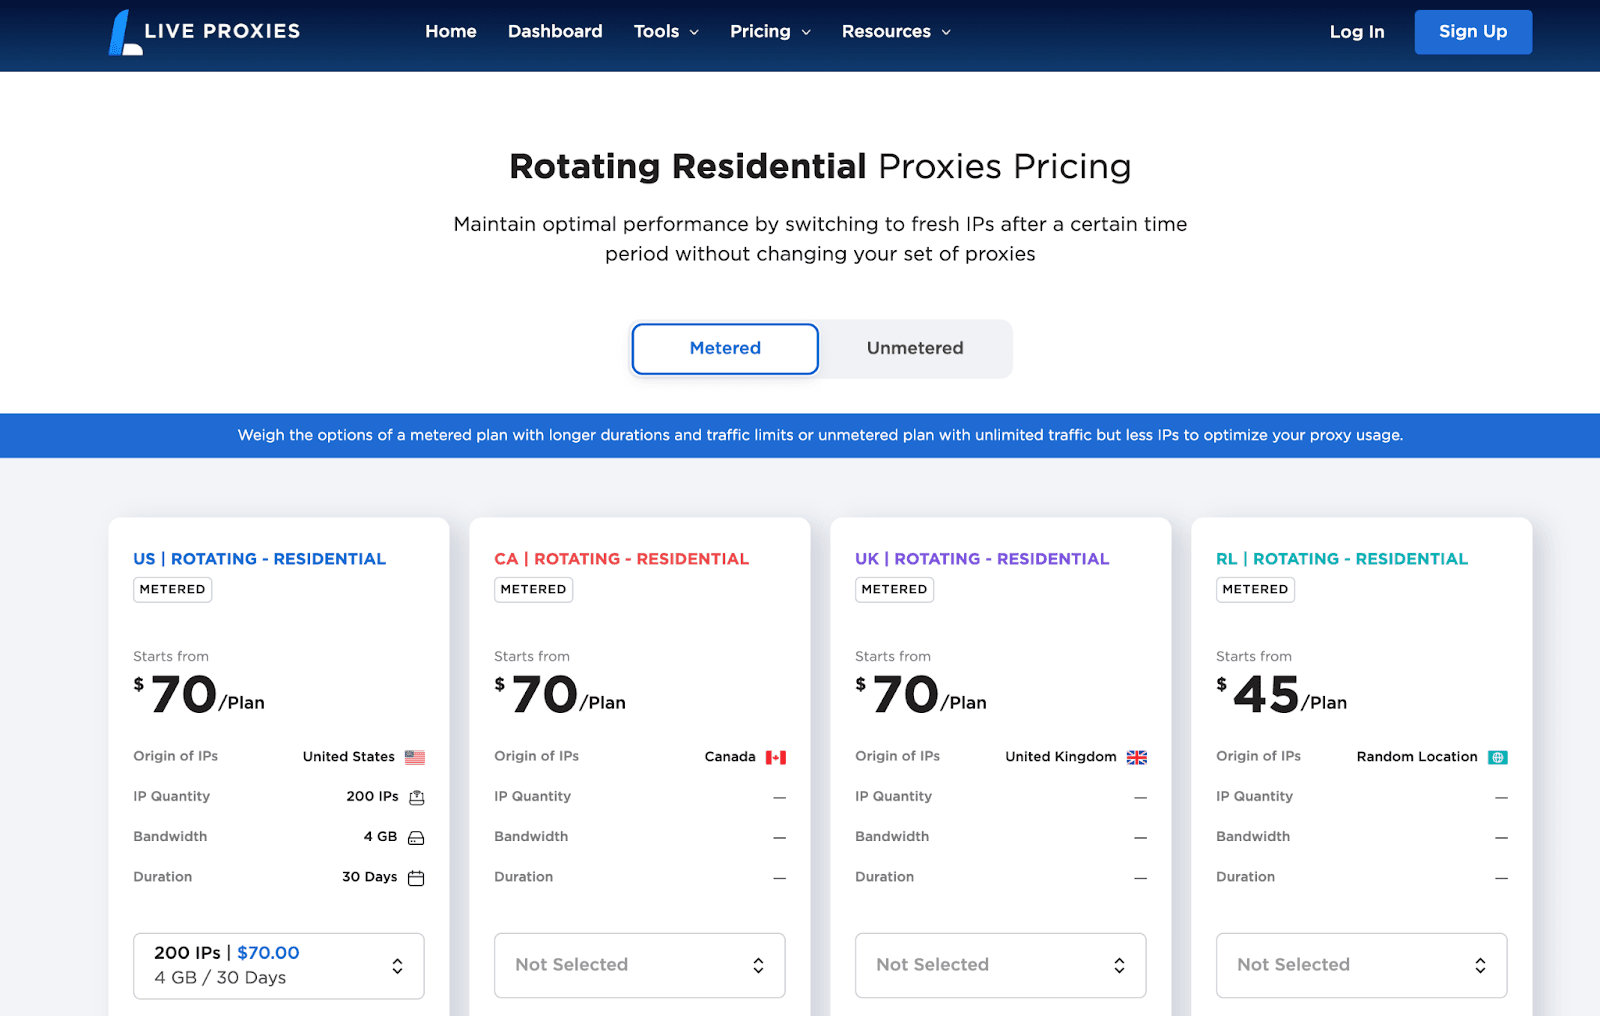Open the Dashboard page

[555, 31]
